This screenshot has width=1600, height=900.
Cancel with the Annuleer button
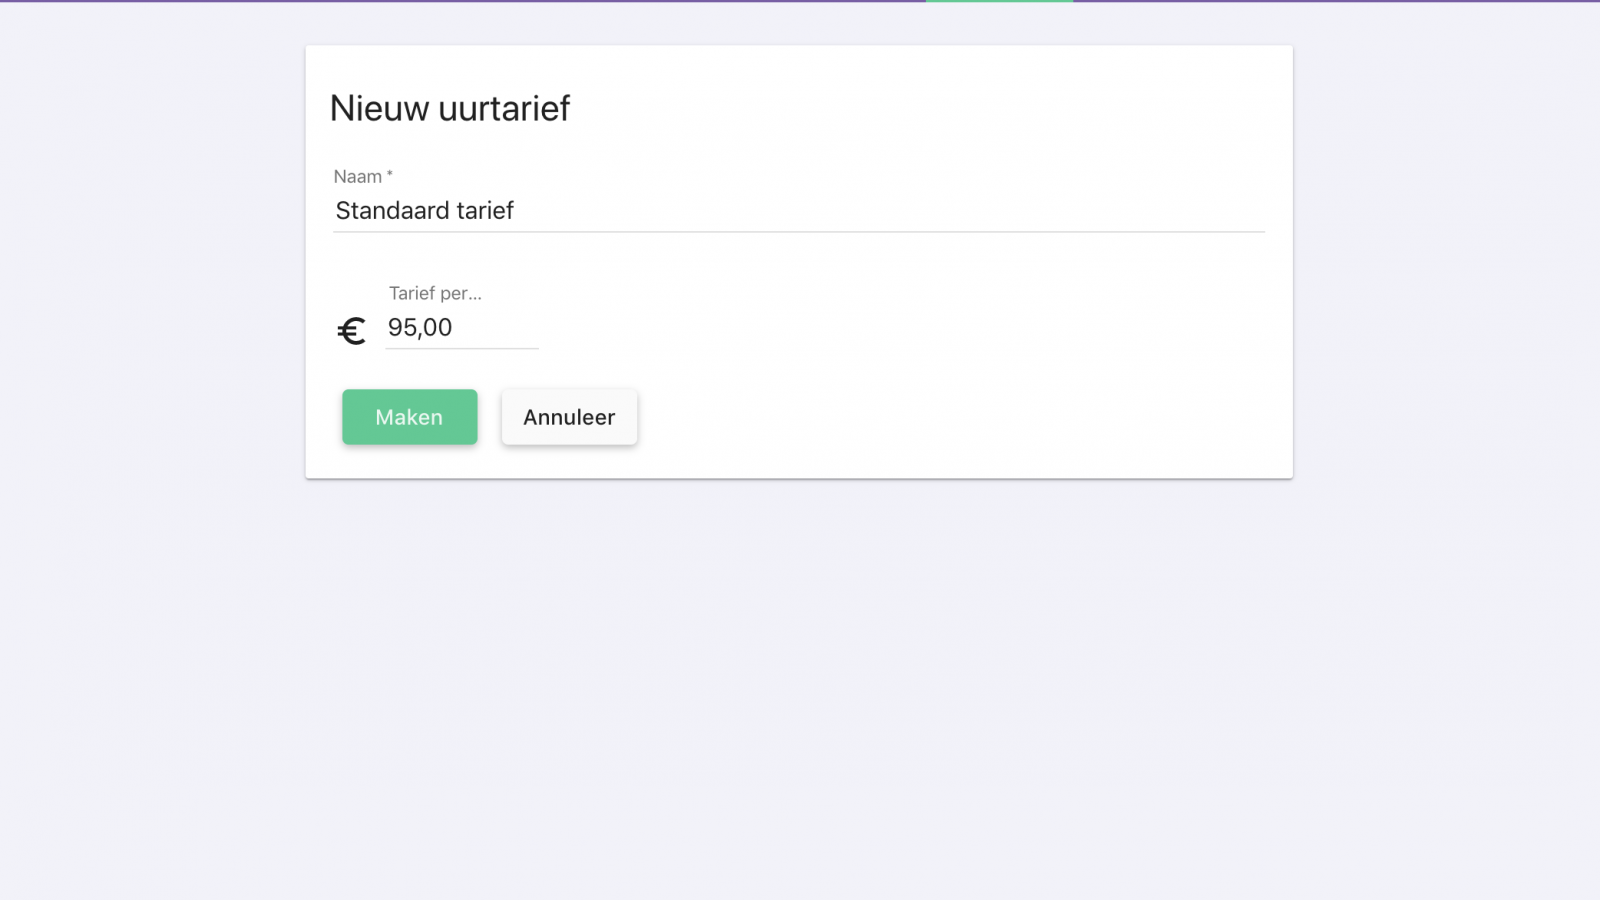(x=569, y=417)
